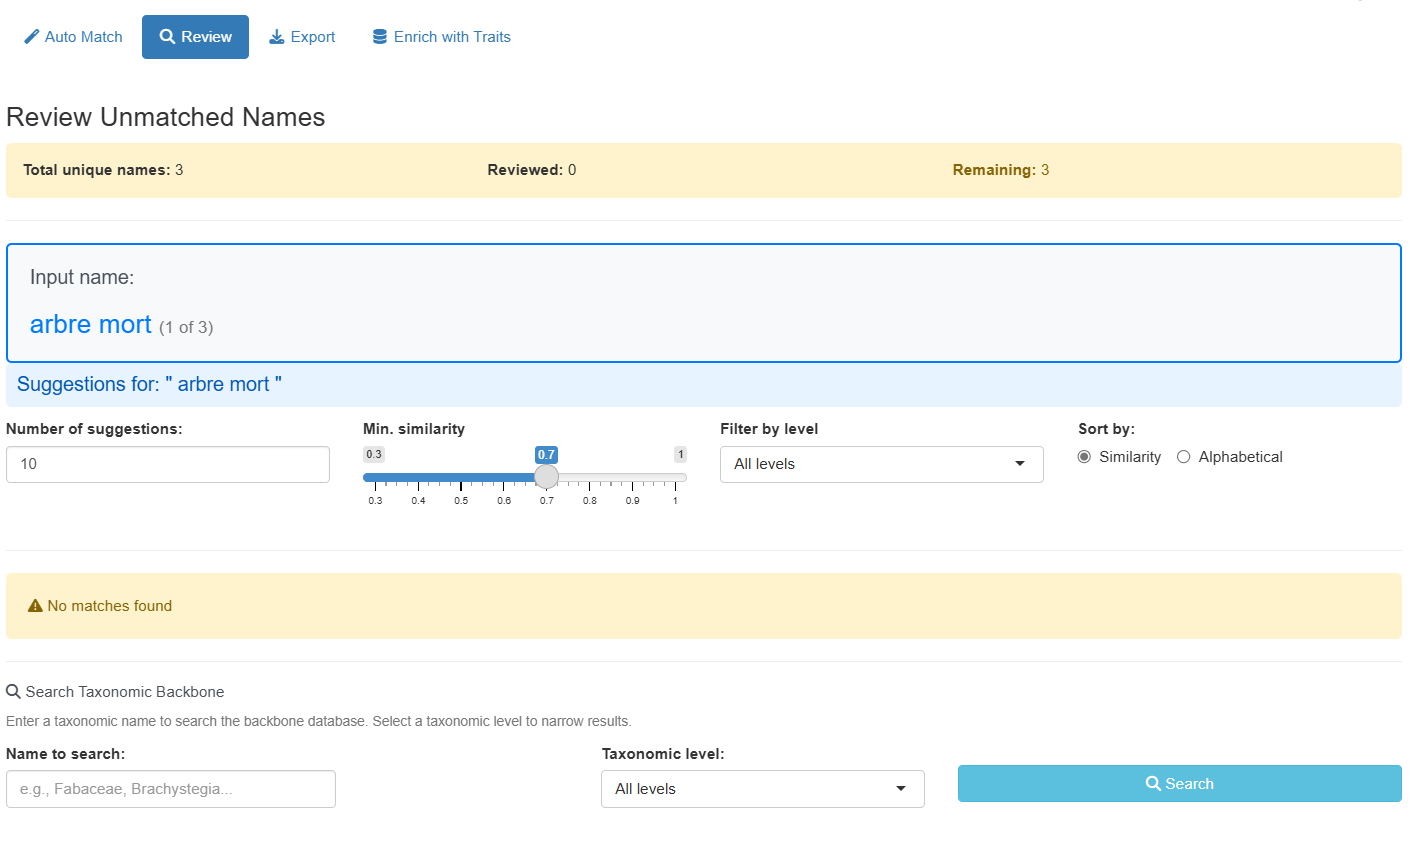The width and height of the screenshot is (1416, 846).
Task: Click the Auto Match pencil icon
Action: pos(32,37)
